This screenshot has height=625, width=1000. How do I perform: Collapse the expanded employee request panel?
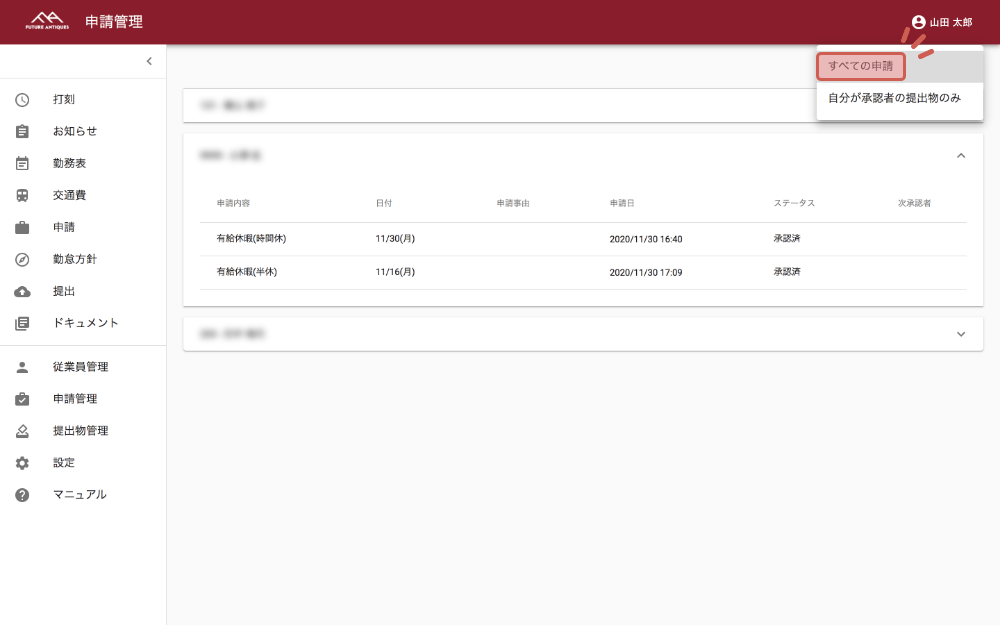pyautogui.click(x=961, y=156)
